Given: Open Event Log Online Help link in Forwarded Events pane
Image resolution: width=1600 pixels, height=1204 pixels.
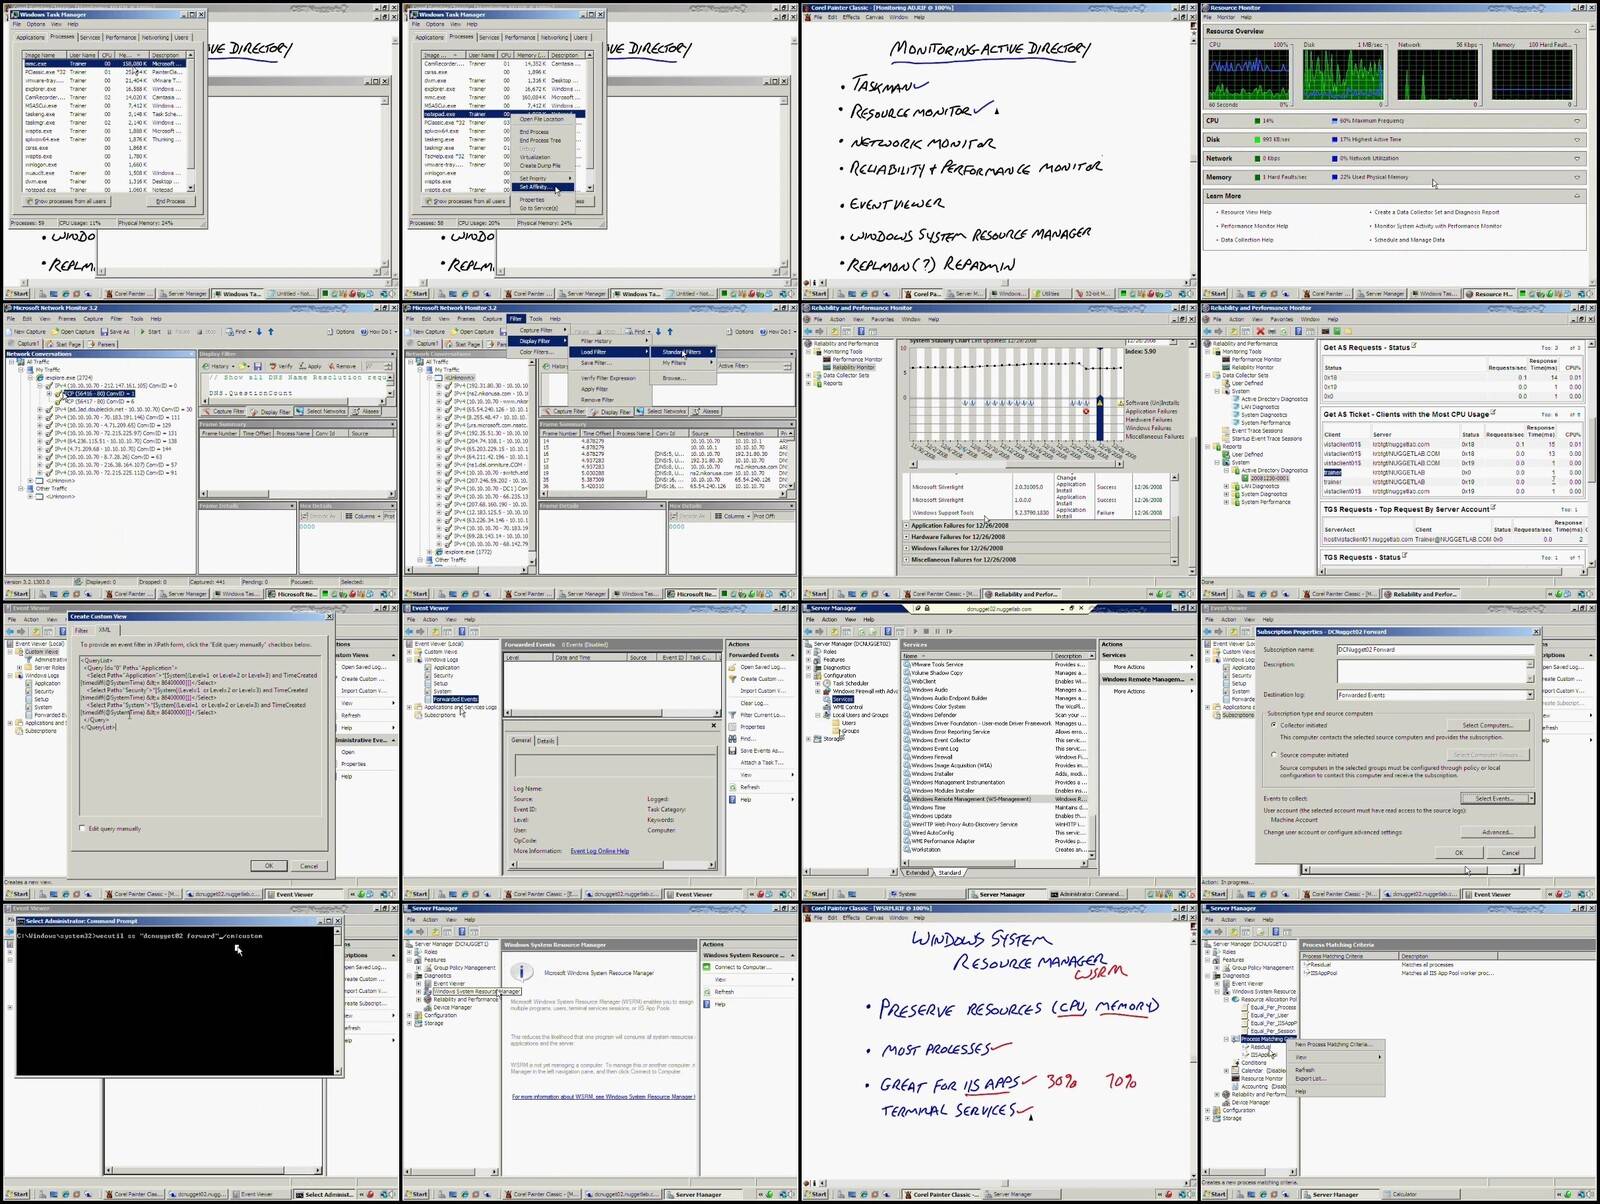Looking at the screenshot, I should coord(600,851).
